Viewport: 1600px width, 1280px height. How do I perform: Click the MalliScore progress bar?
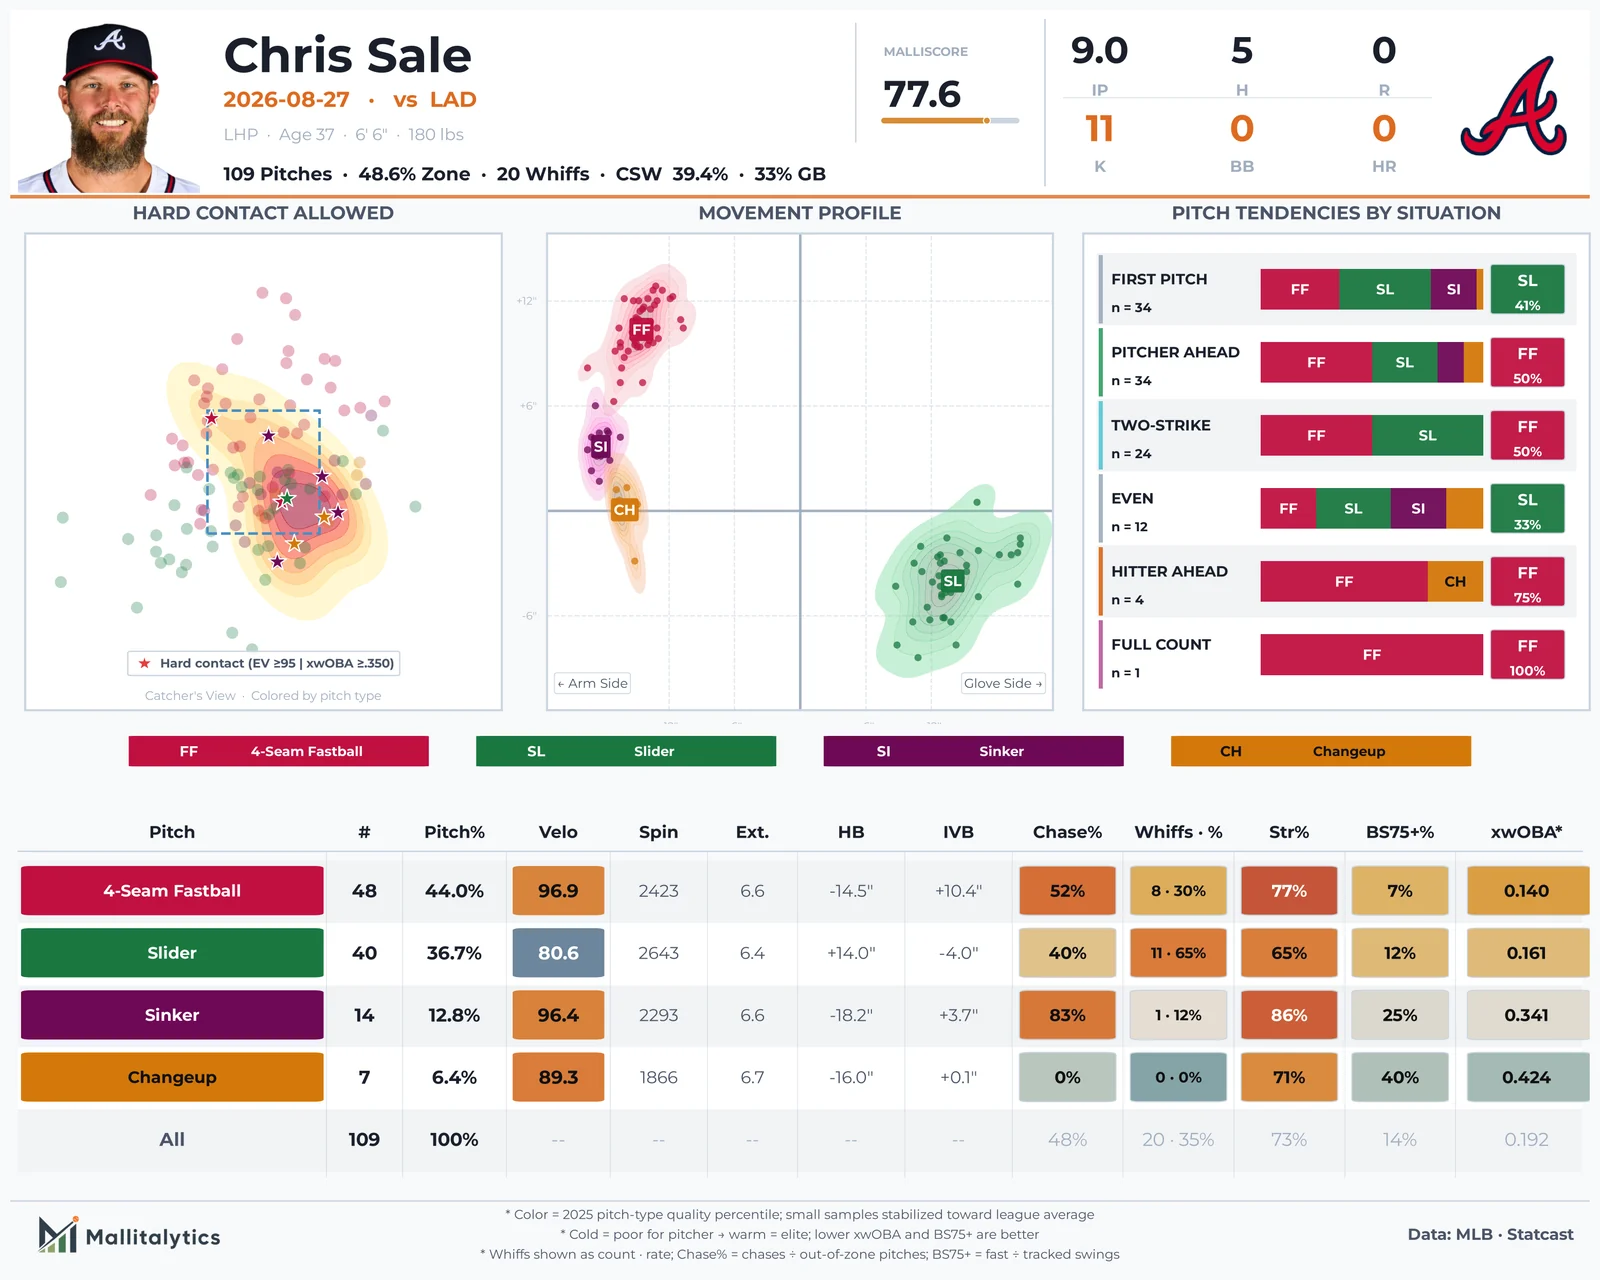click(x=950, y=120)
